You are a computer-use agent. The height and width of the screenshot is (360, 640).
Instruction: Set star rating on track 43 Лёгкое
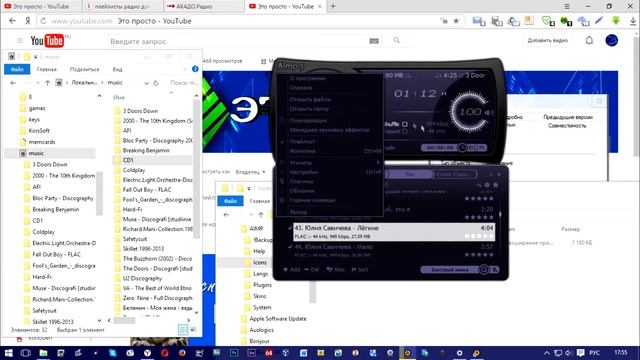point(479,236)
